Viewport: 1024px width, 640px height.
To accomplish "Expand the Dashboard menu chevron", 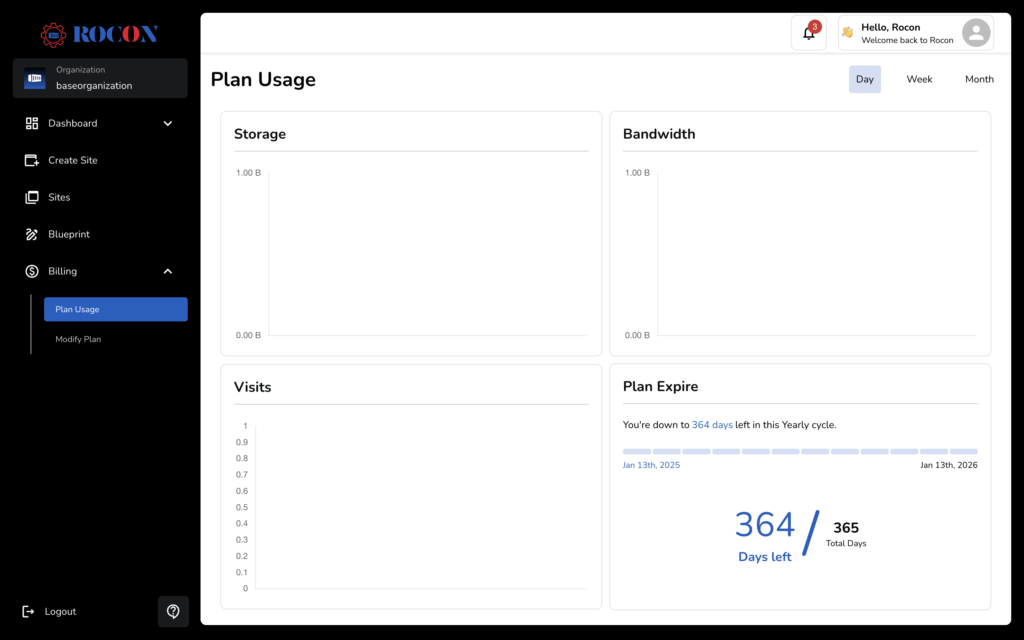I will click(168, 123).
